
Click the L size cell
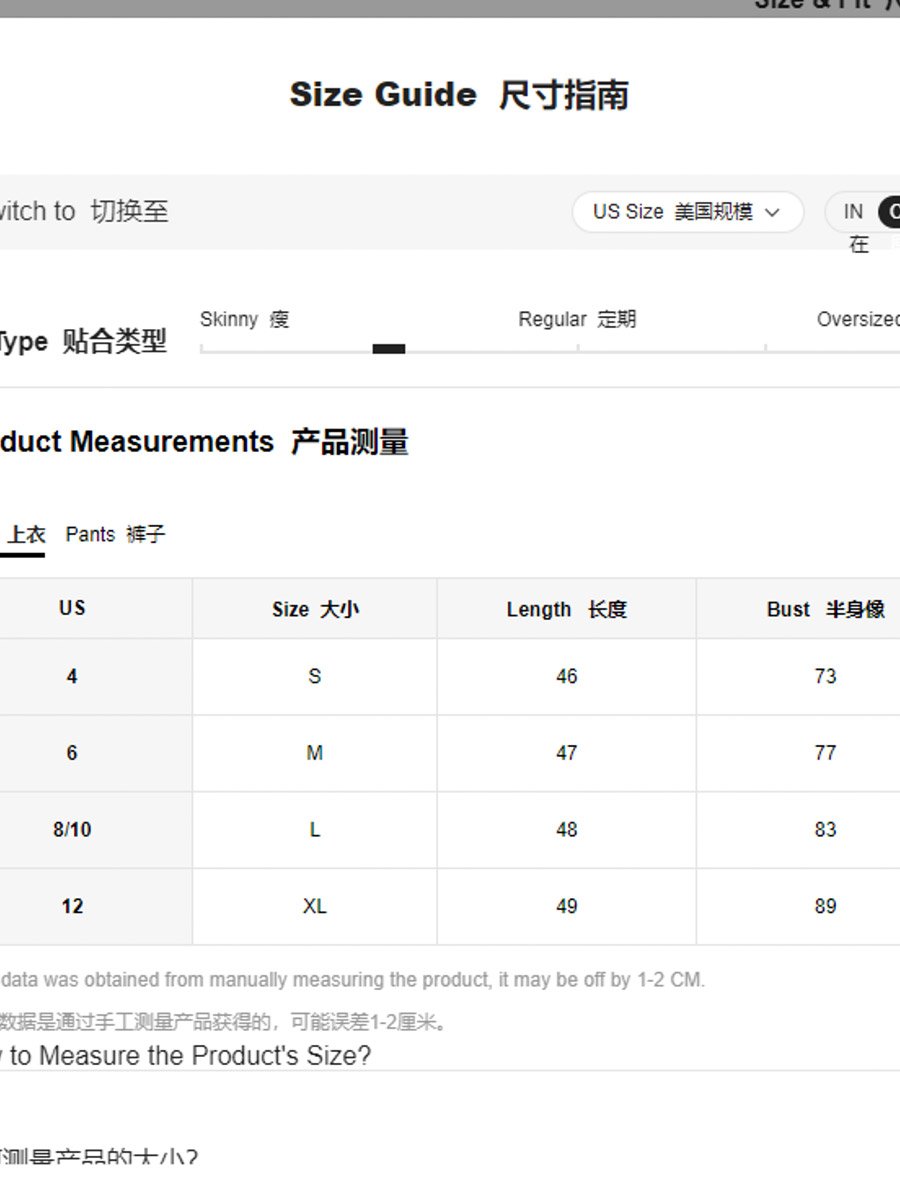tap(315, 830)
